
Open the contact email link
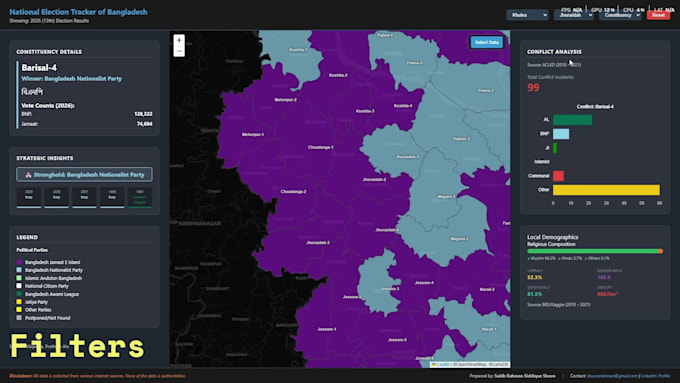pos(612,376)
